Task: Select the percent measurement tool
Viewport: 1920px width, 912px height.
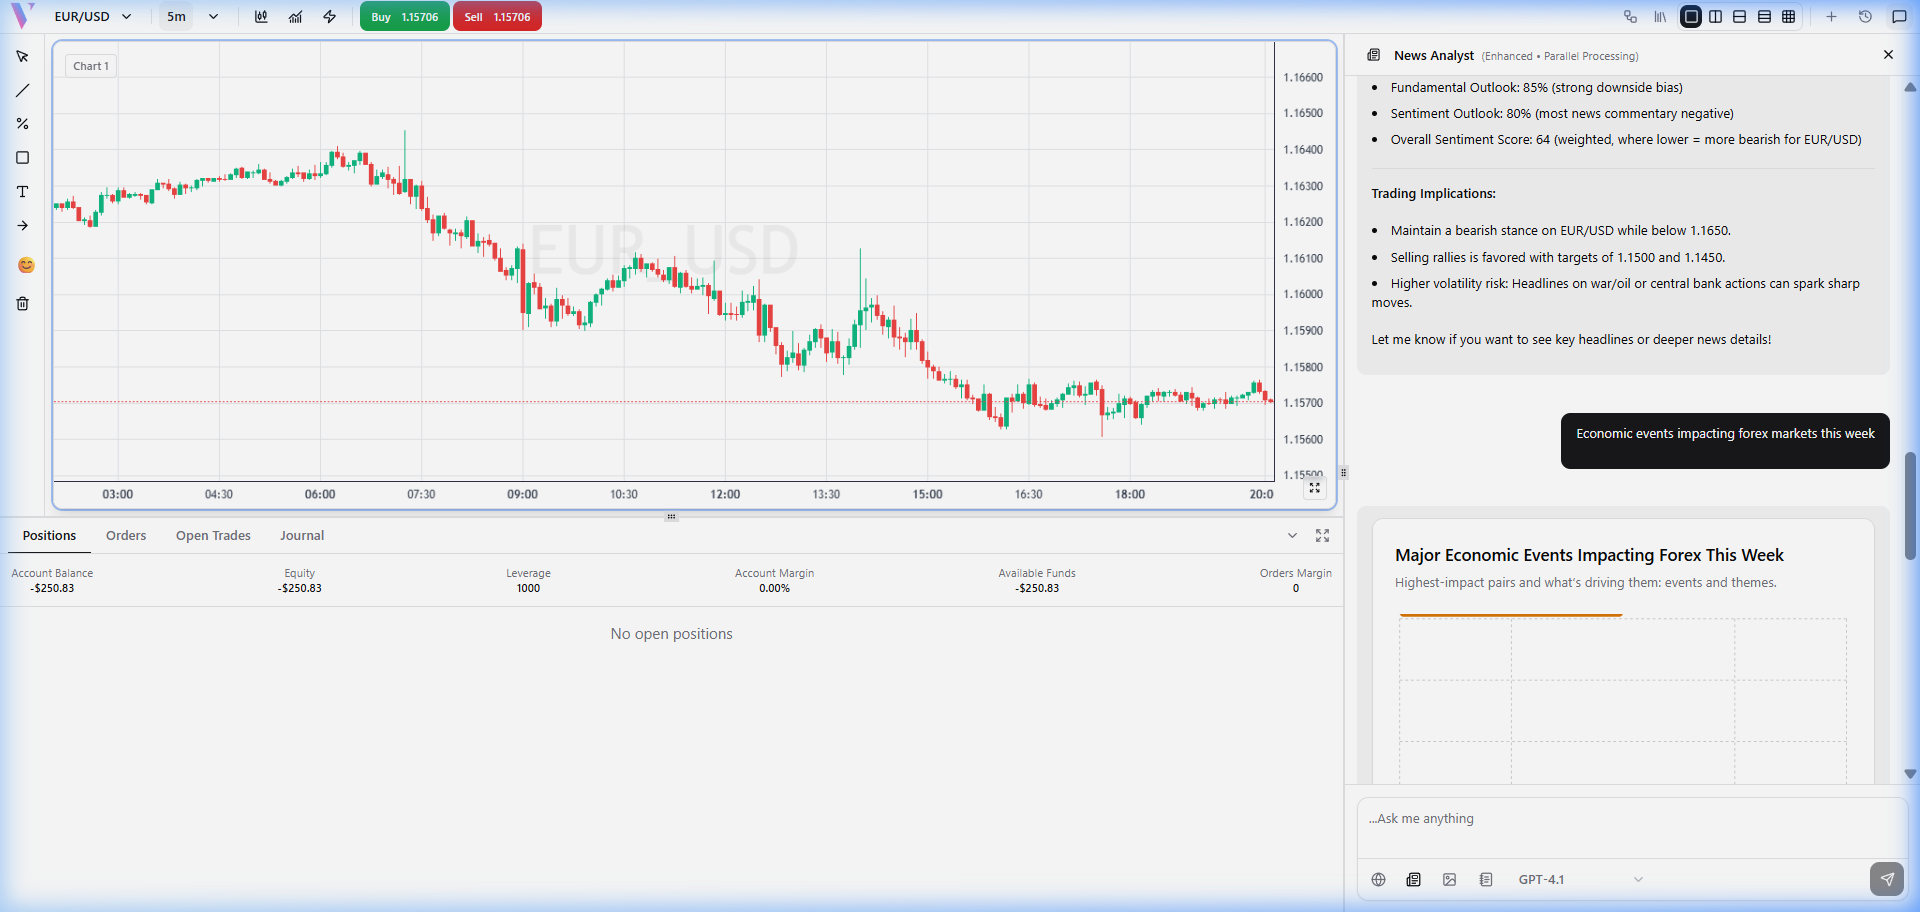Action: point(22,124)
